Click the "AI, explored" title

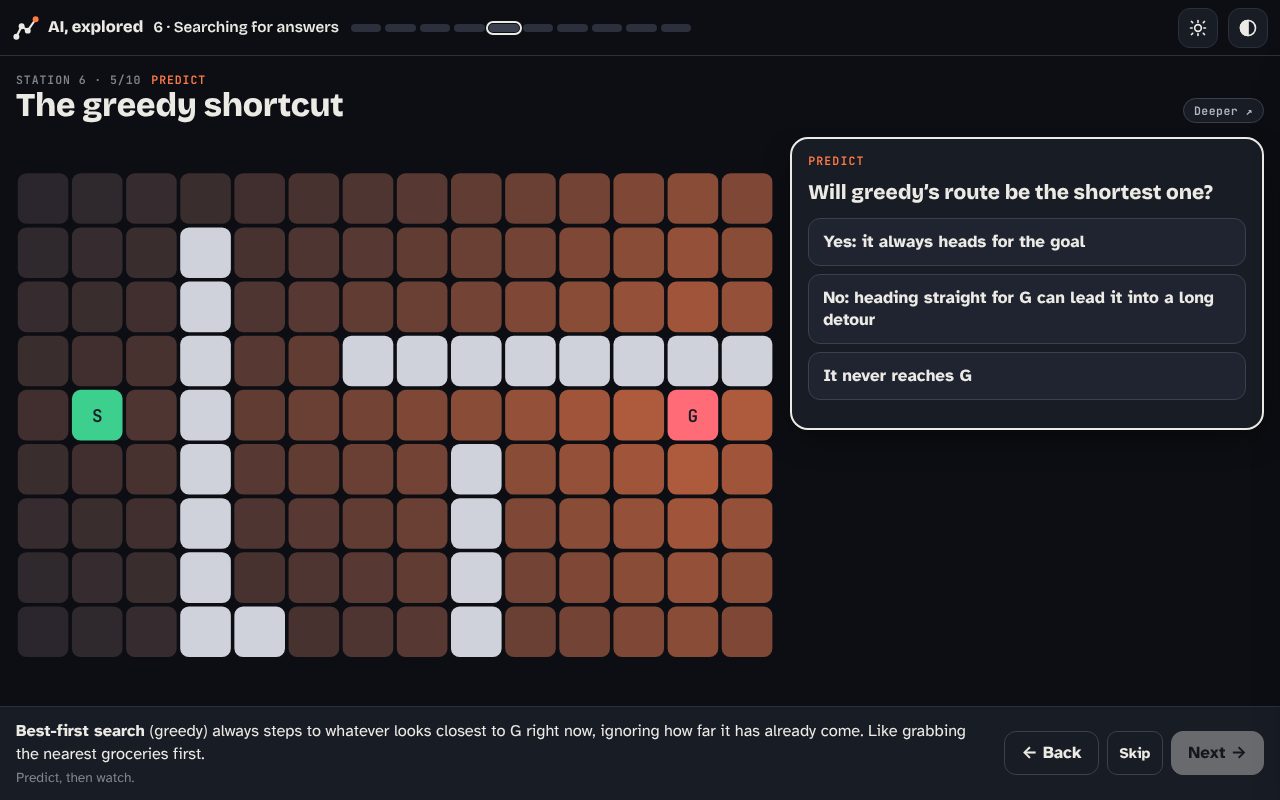coord(95,27)
